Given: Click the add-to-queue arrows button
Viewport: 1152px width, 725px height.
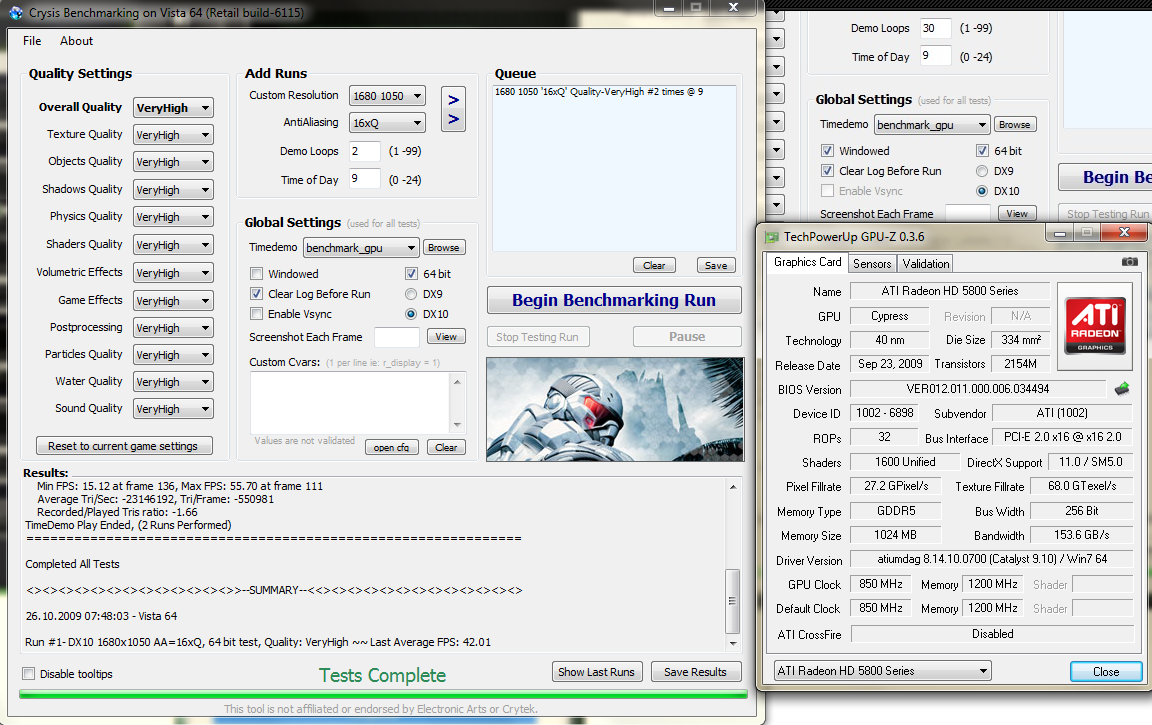Looking at the screenshot, I should point(453,109).
